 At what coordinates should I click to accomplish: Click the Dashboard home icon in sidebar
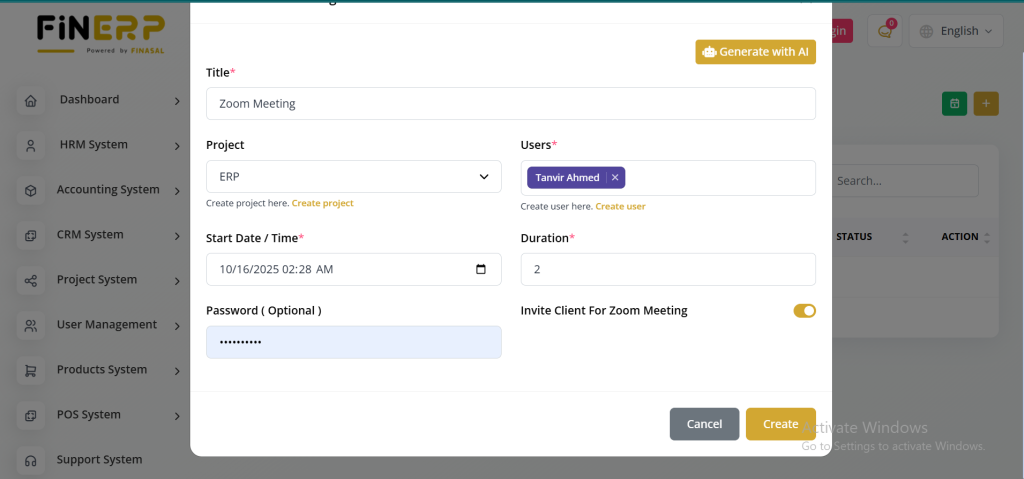31,101
